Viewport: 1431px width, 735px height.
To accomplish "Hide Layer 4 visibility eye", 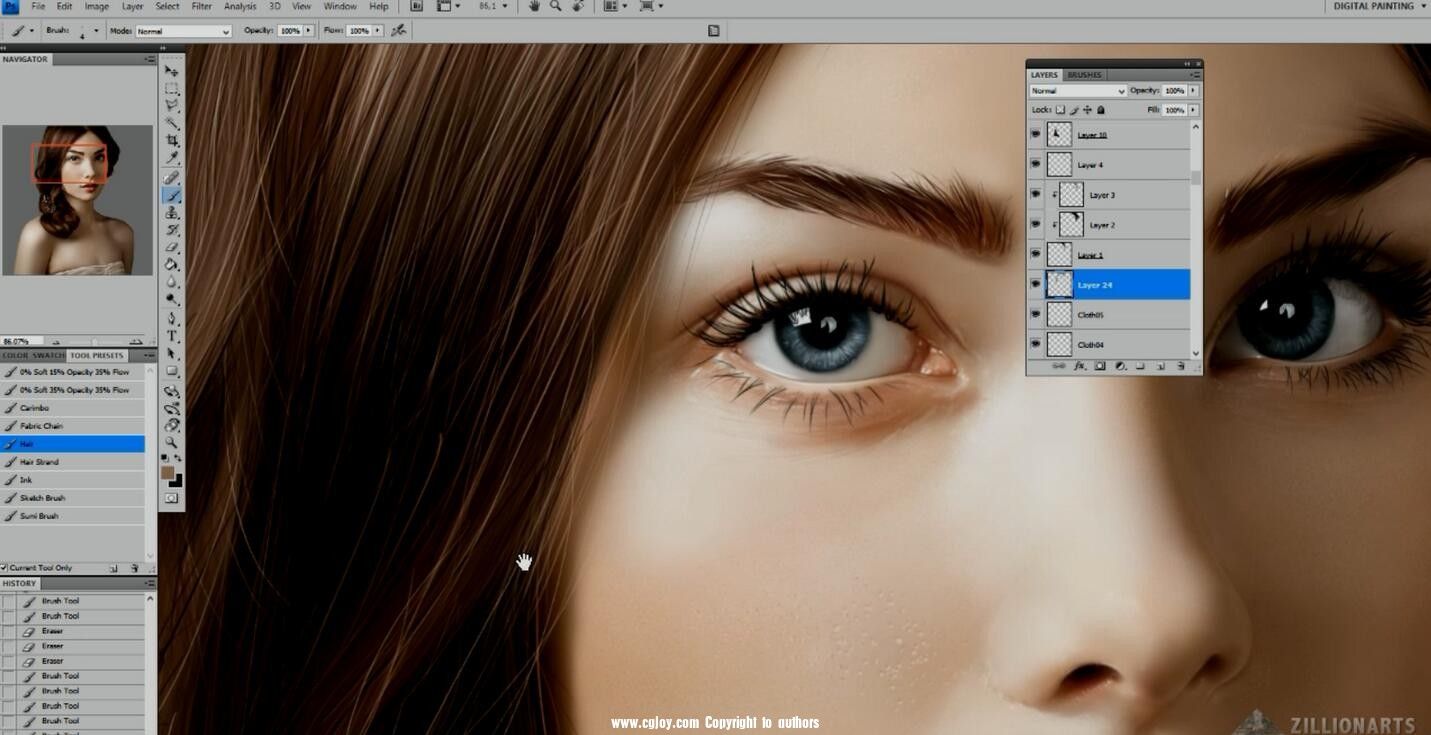I will [x=1035, y=164].
